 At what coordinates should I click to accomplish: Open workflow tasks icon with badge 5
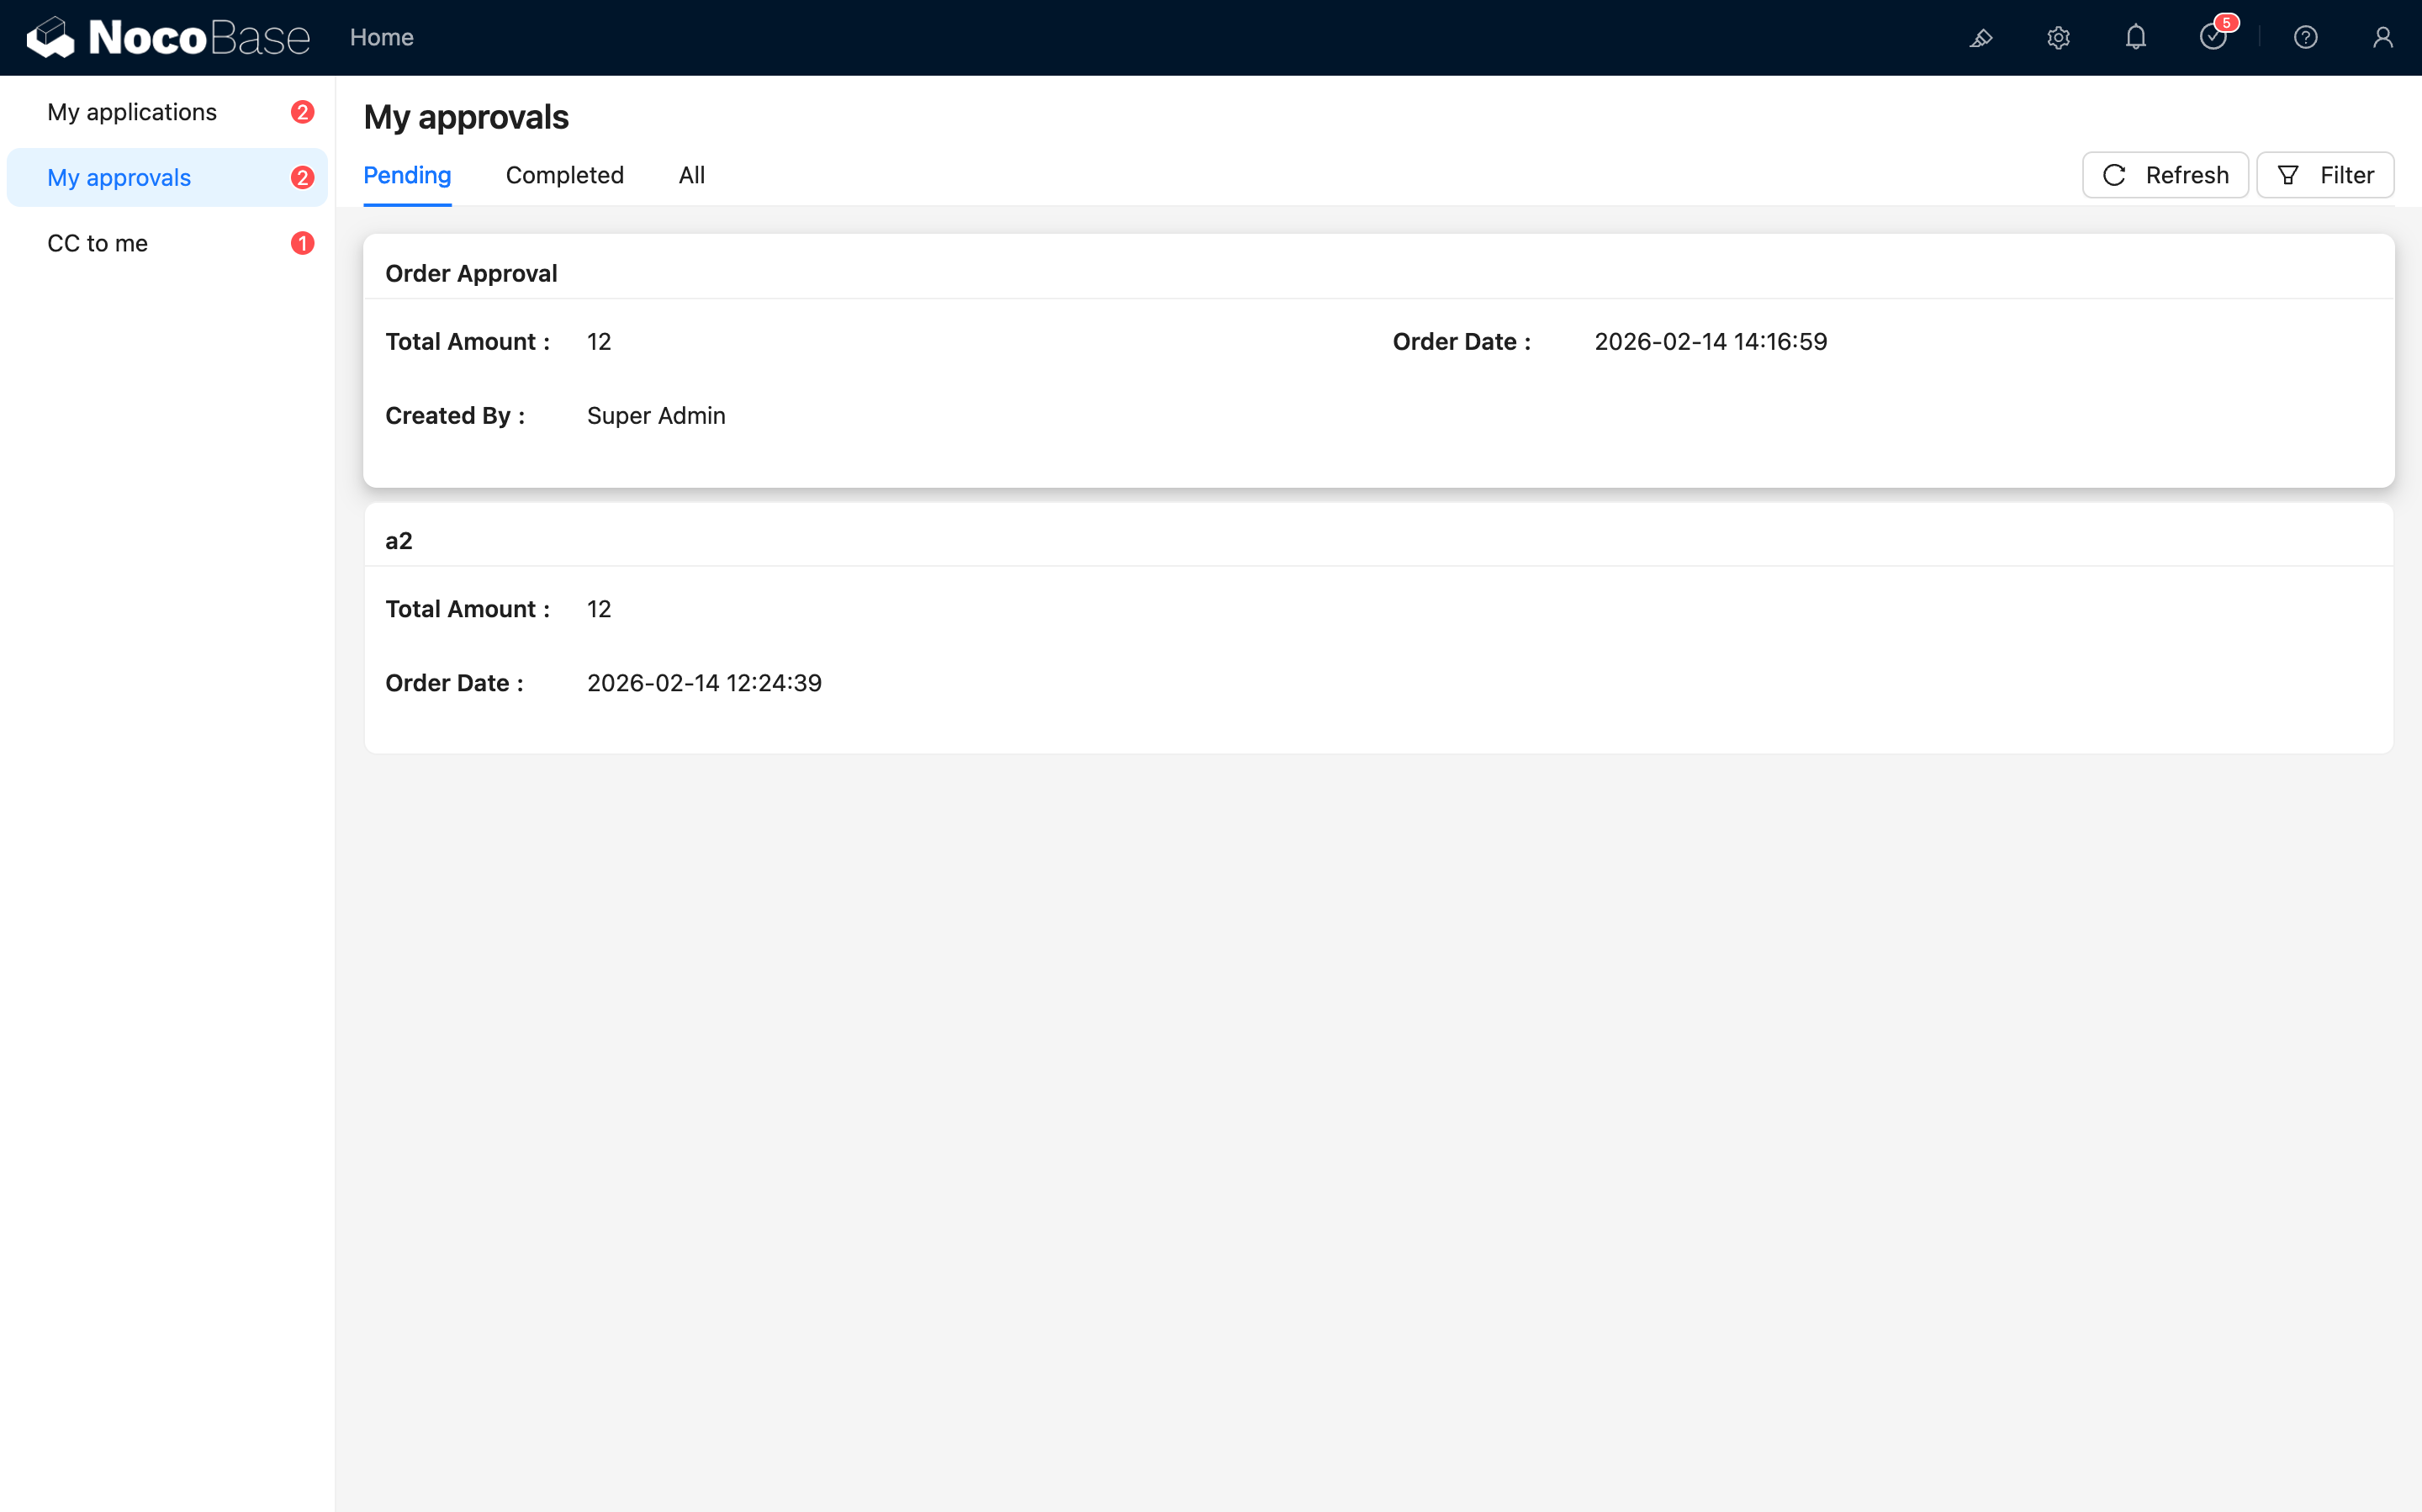click(x=2213, y=38)
